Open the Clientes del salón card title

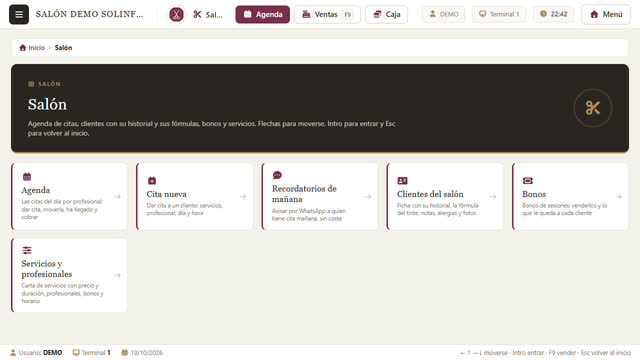pos(430,194)
